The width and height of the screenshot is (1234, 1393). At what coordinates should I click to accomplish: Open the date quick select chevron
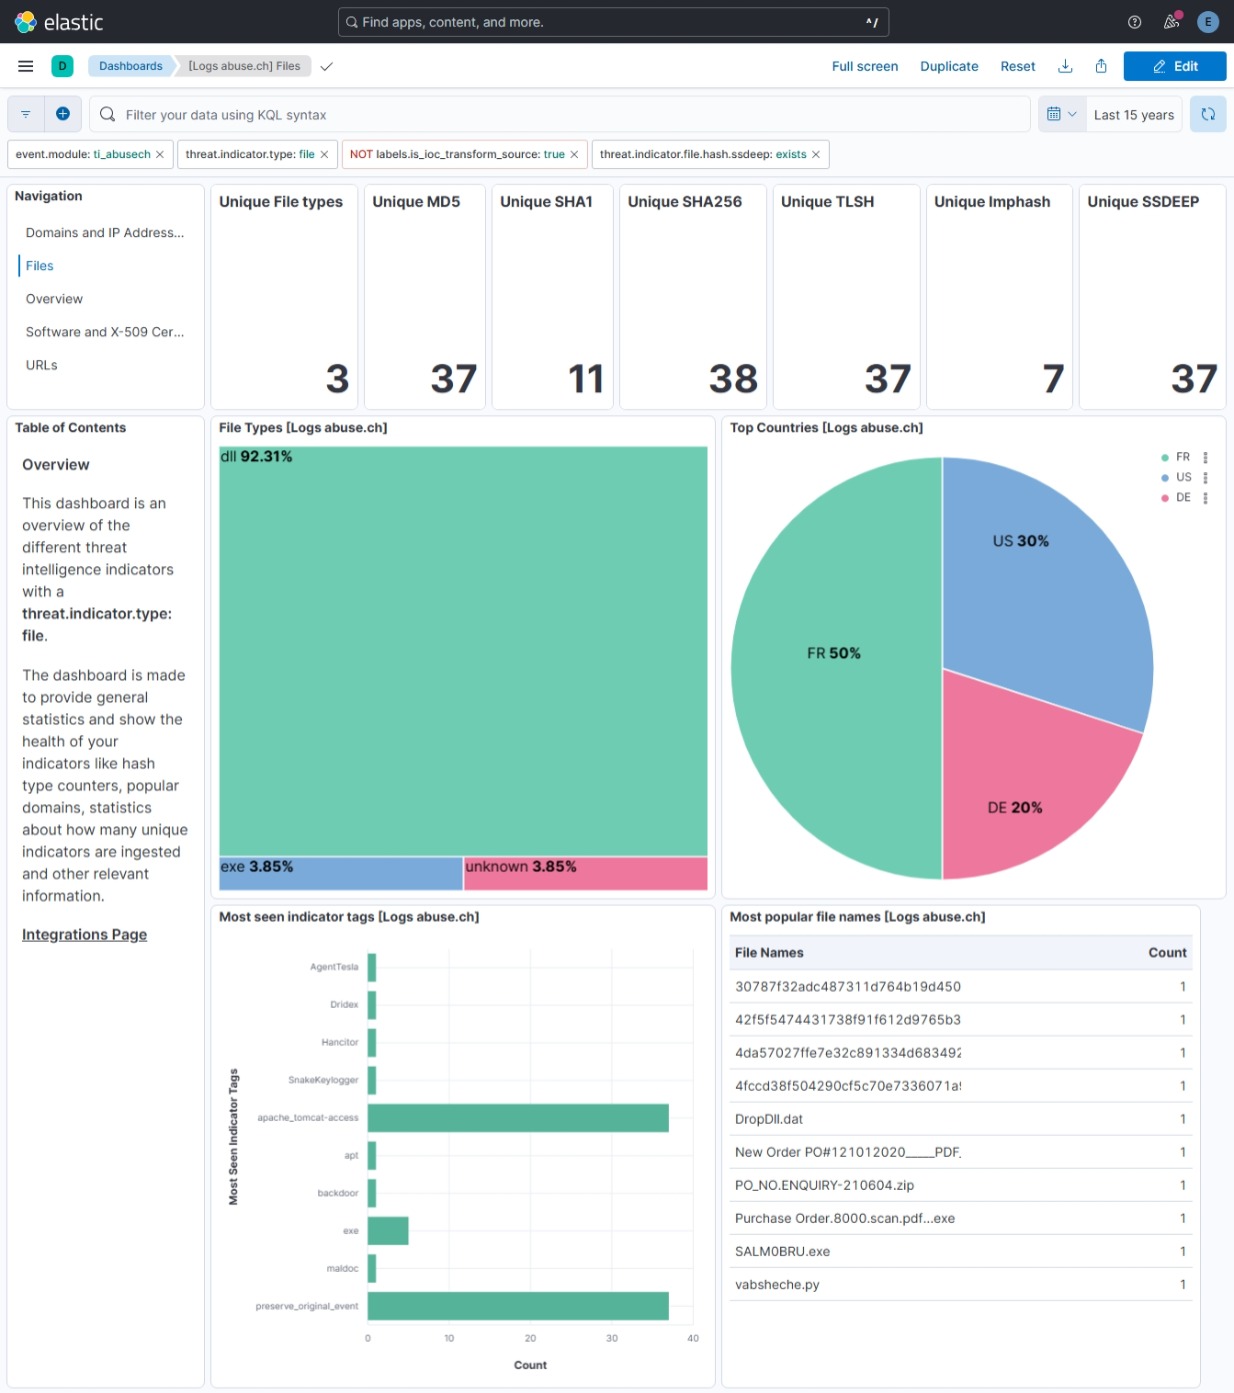click(x=1072, y=114)
